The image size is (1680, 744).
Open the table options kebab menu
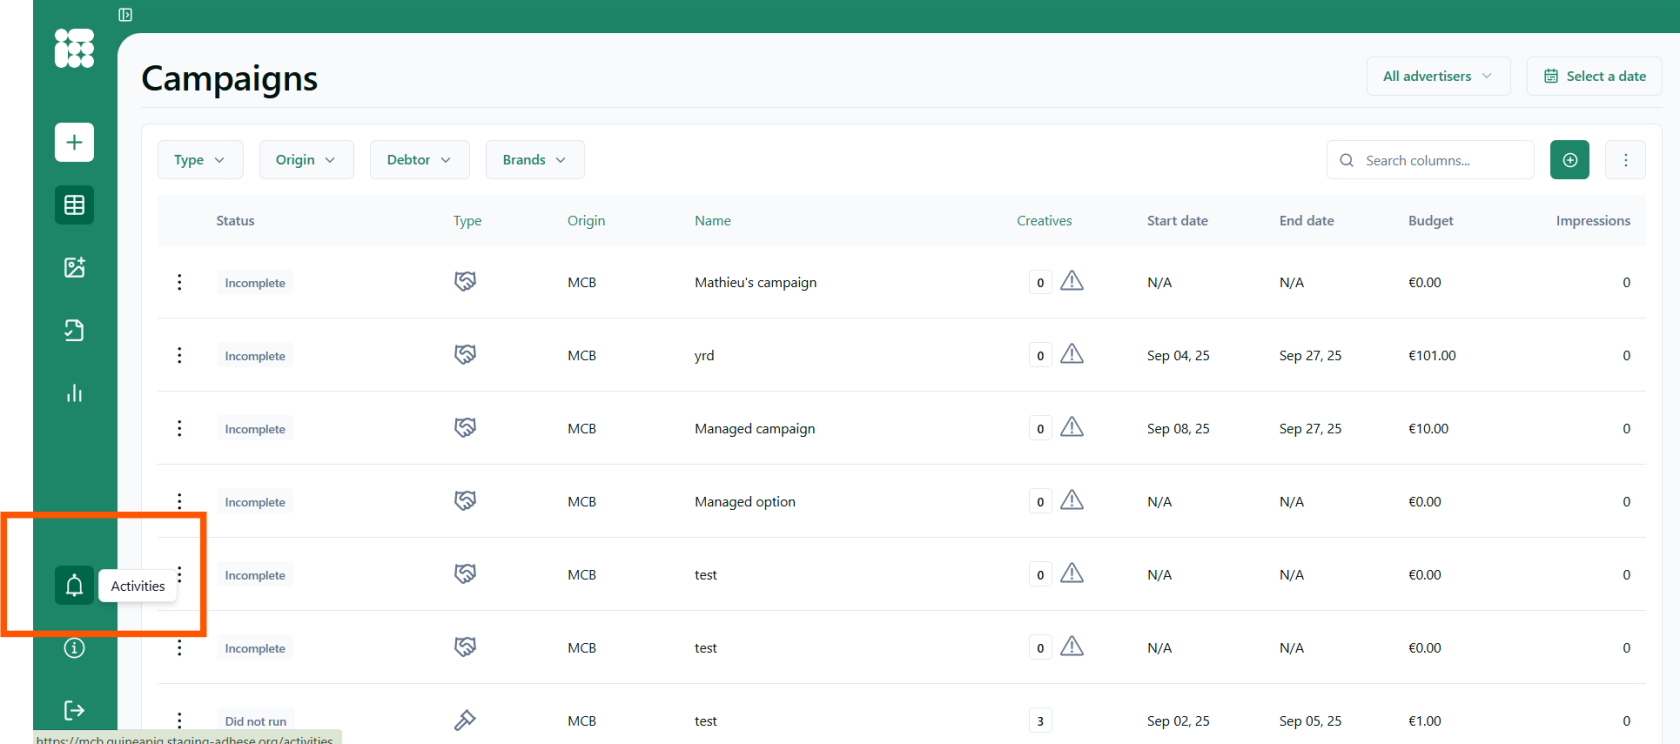(1625, 160)
